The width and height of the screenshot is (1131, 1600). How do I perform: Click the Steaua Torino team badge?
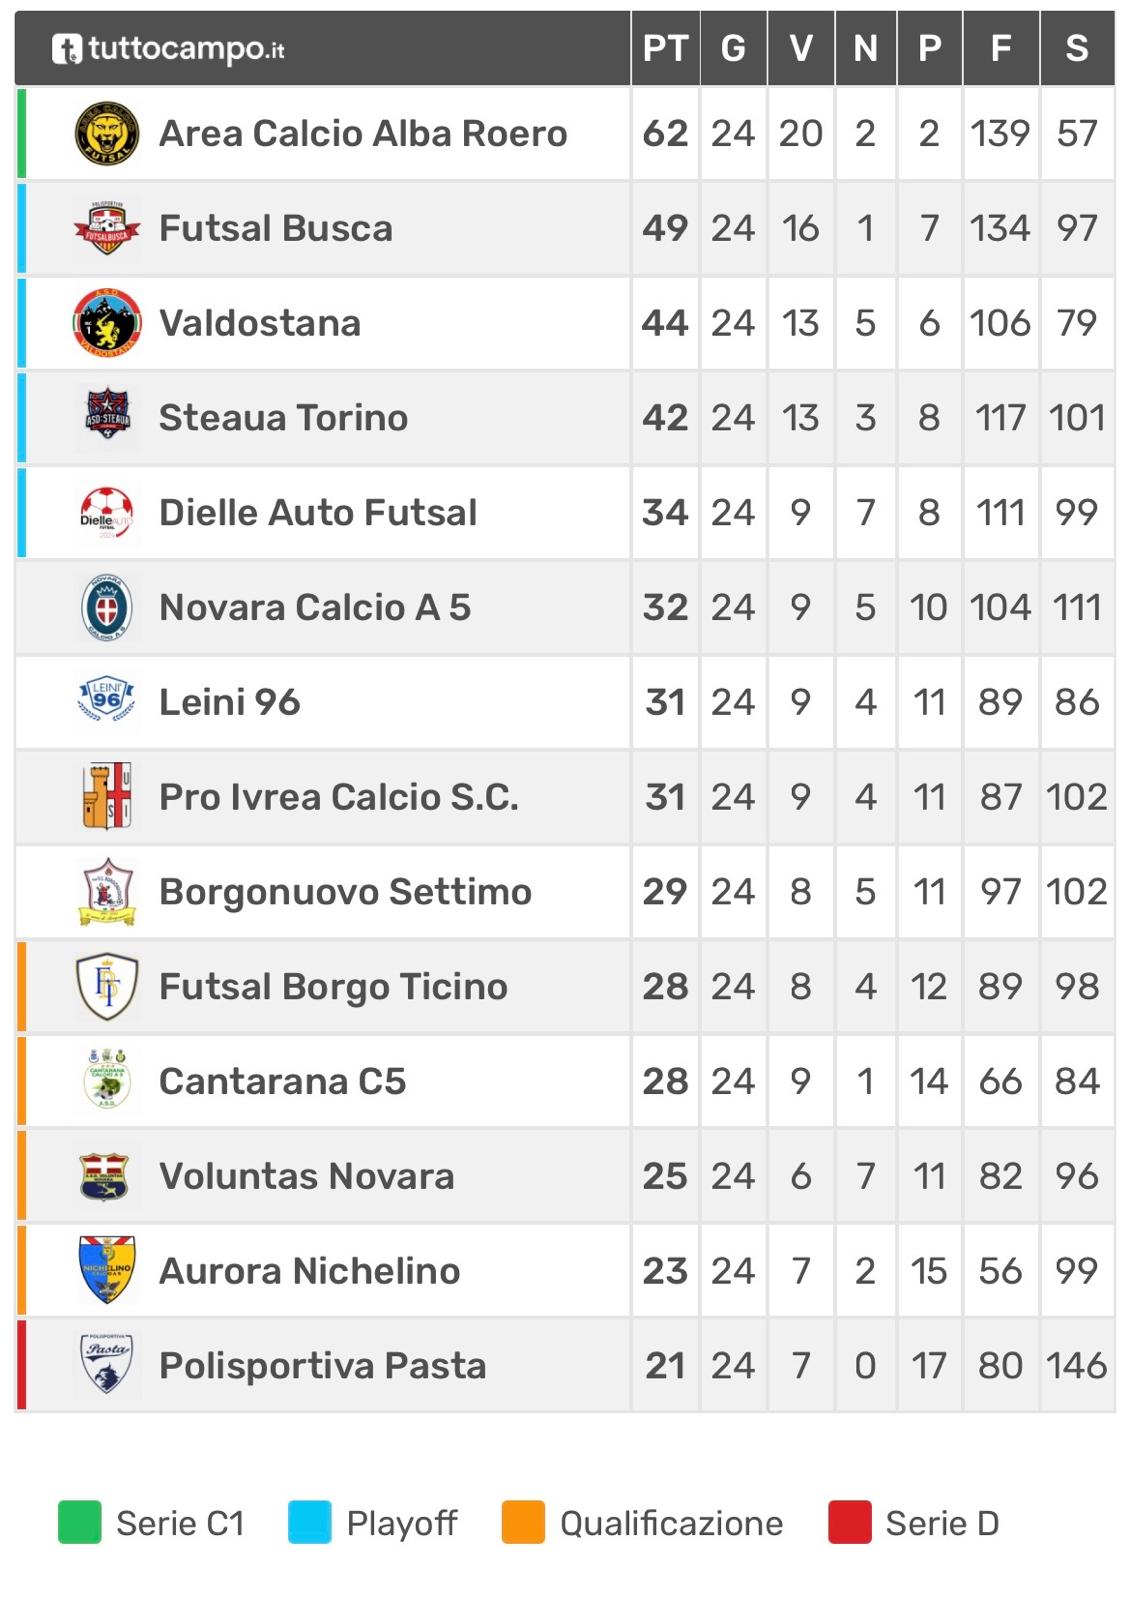(x=107, y=418)
